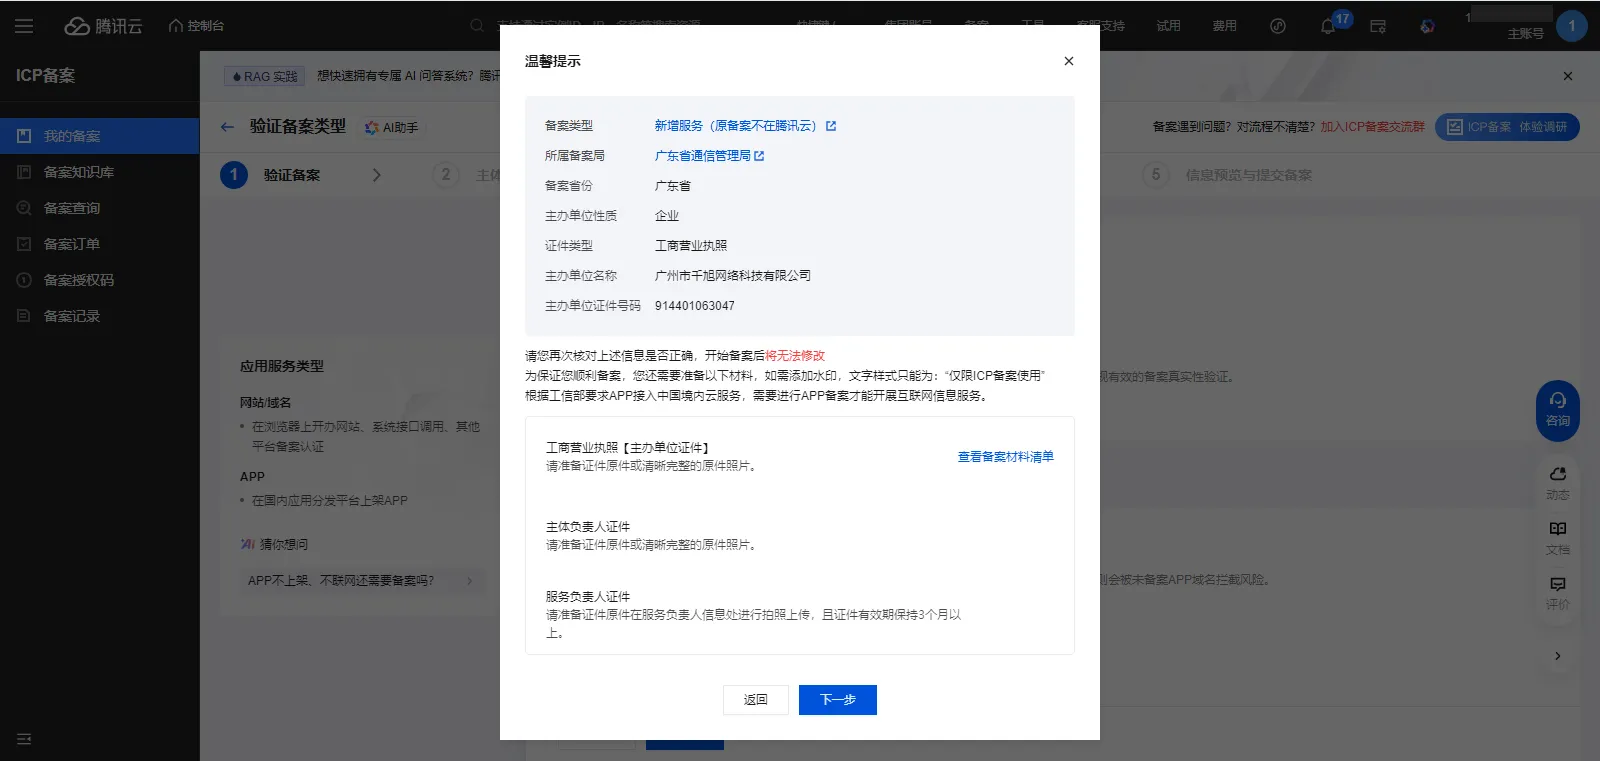Click the search magnifier icon in top bar
Image resolution: width=1600 pixels, height=761 pixels.
point(477,26)
